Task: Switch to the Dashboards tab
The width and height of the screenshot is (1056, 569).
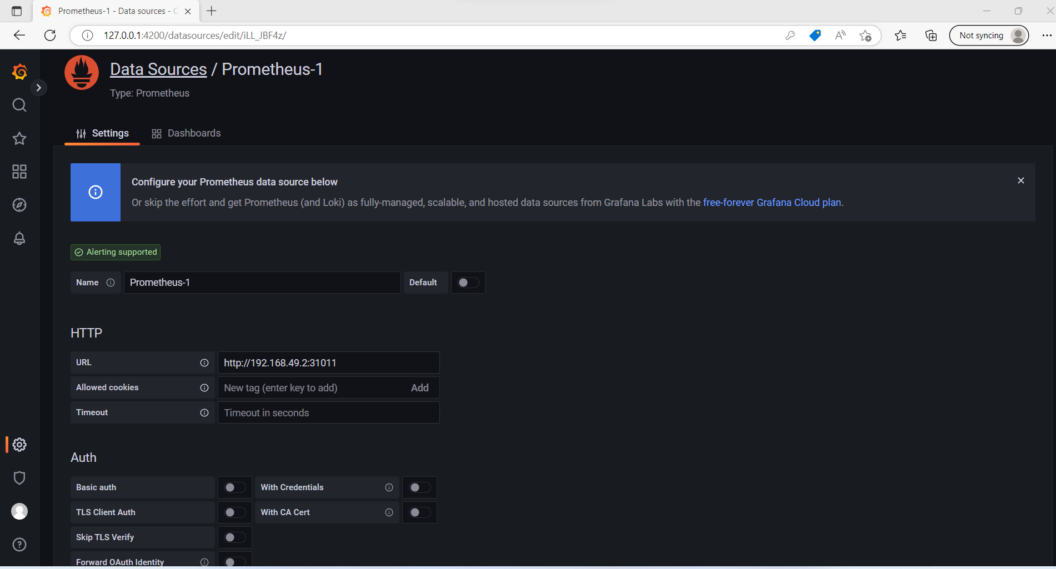Action: click(186, 133)
